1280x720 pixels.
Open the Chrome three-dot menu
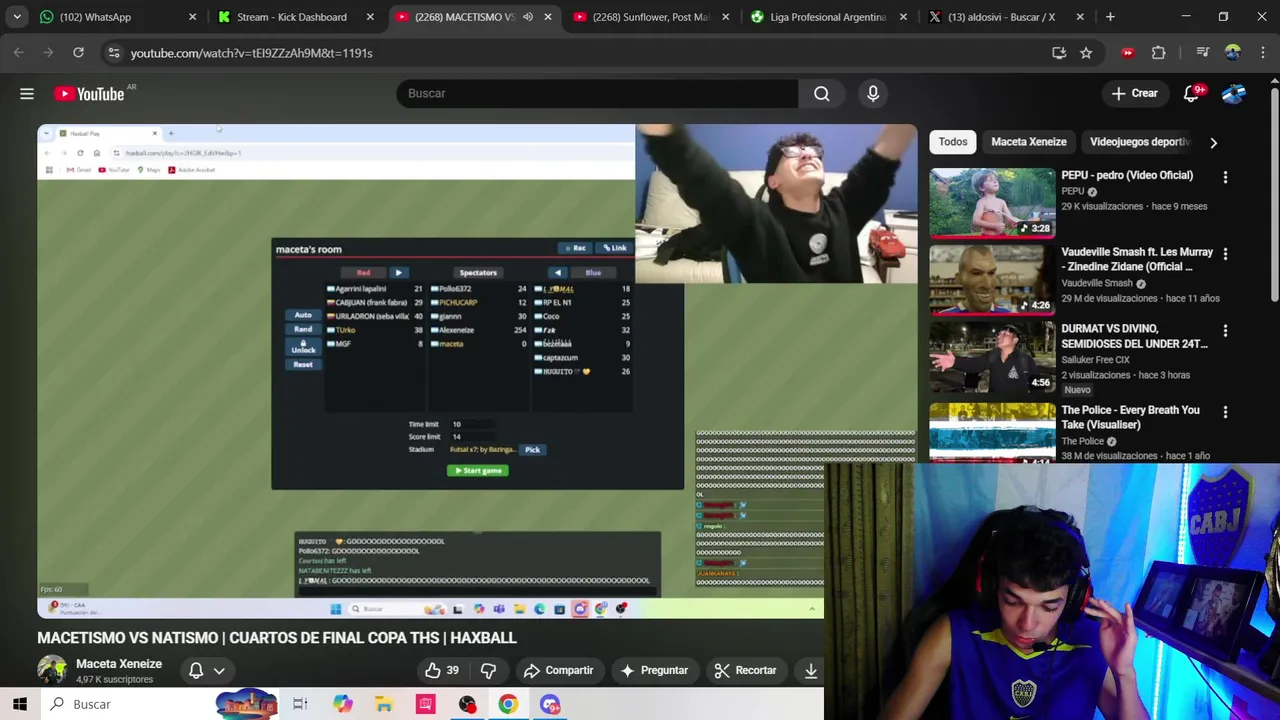(1262, 53)
